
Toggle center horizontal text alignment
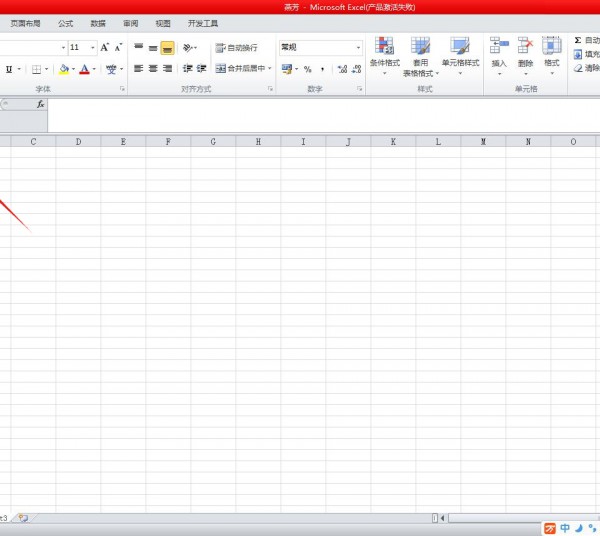pos(153,69)
